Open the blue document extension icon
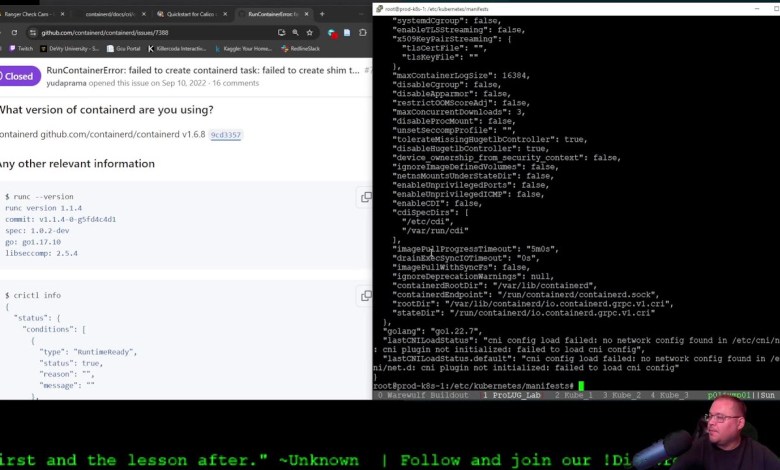The width and height of the screenshot is (780, 470). coord(347,32)
